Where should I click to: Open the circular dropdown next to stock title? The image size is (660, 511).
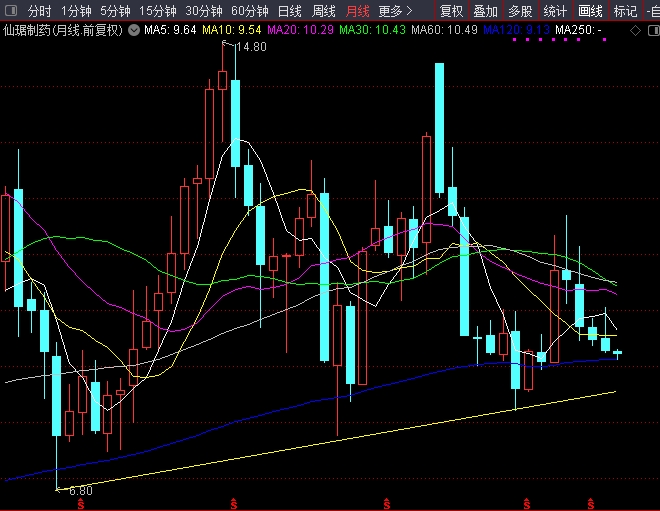pyautogui.click(x=134, y=30)
